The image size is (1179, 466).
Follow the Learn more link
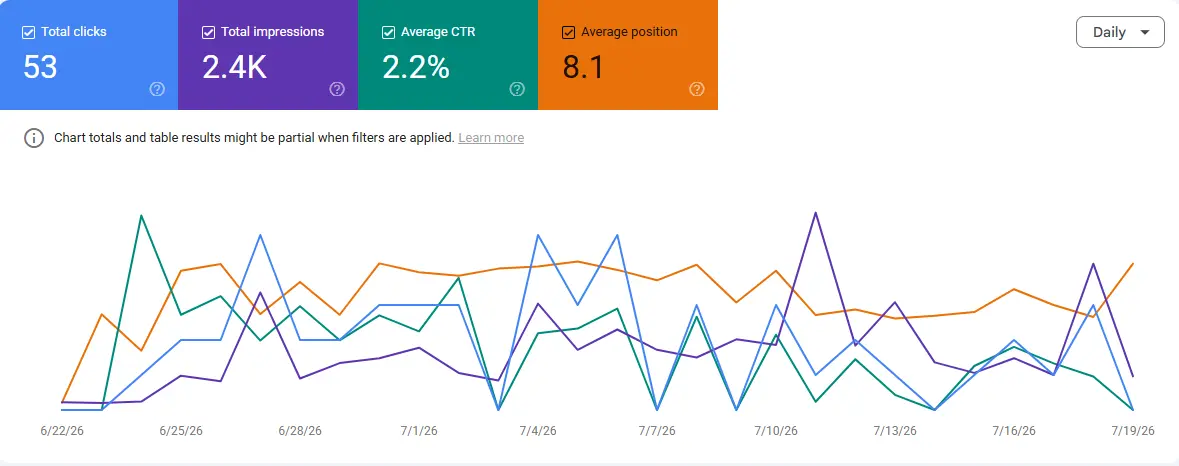tap(491, 138)
